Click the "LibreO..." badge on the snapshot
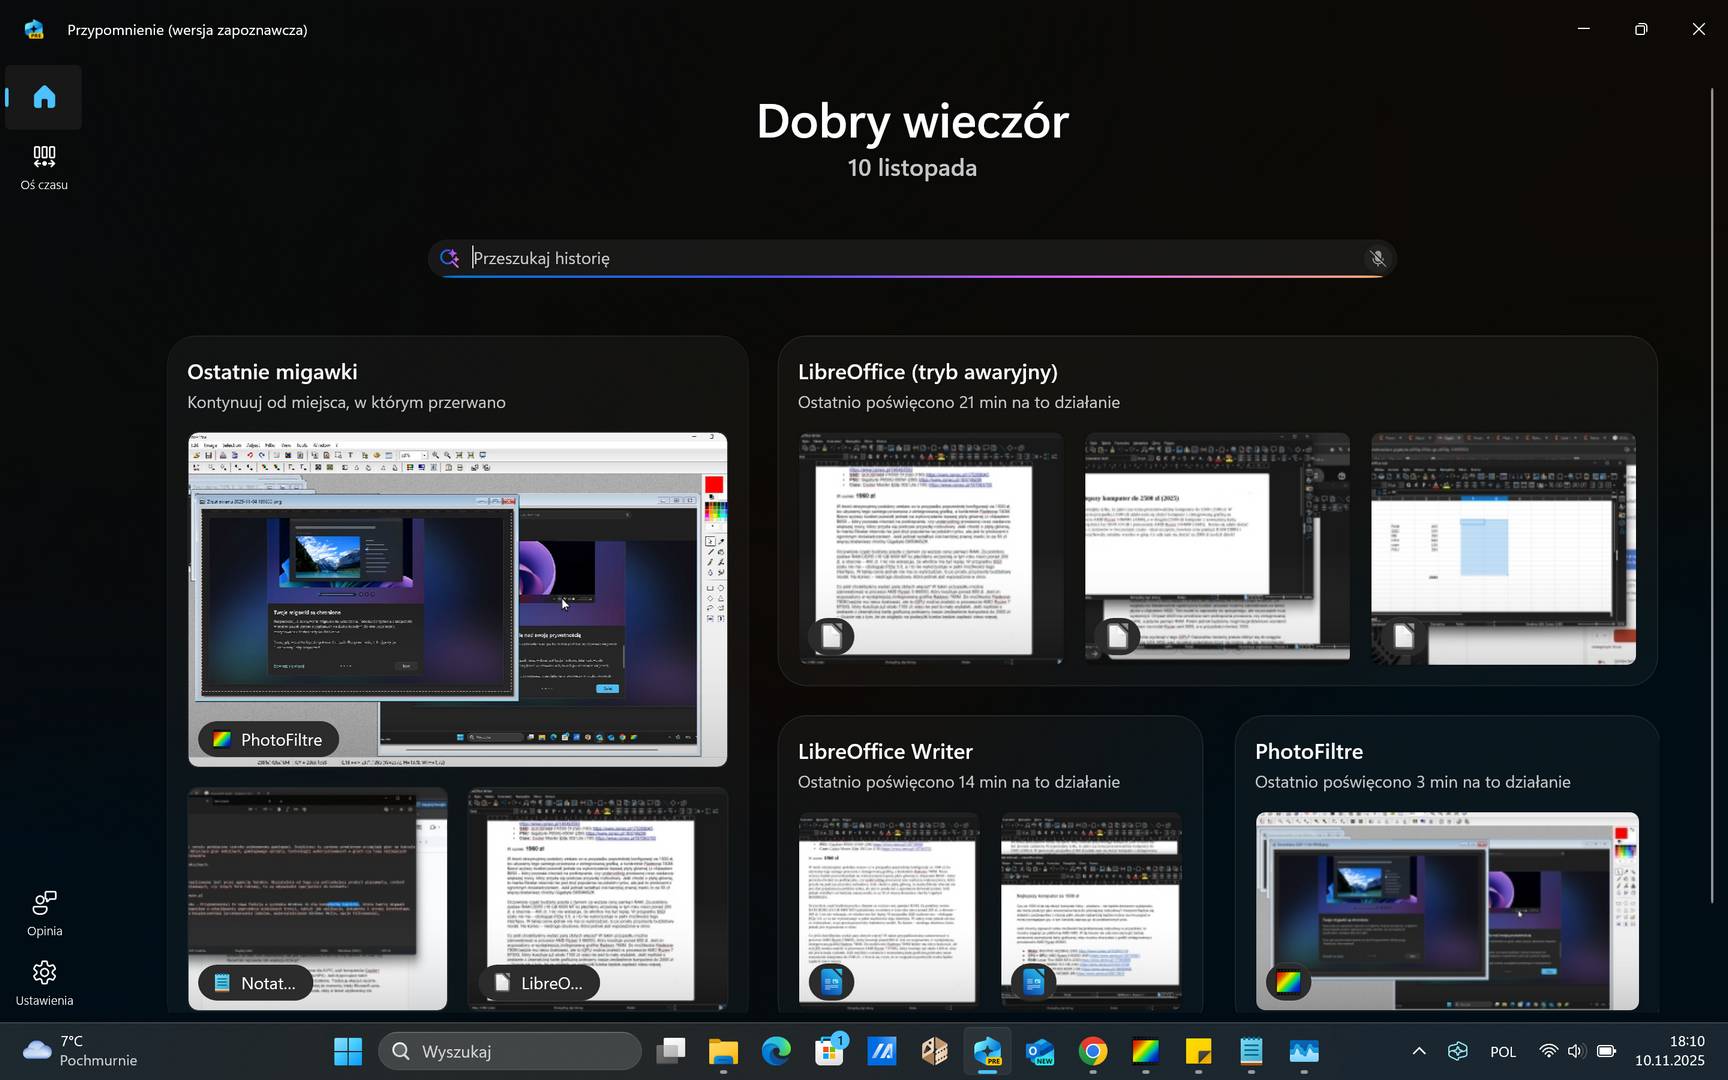Image resolution: width=1728 pixels, height=1080 pixels. 538,982
